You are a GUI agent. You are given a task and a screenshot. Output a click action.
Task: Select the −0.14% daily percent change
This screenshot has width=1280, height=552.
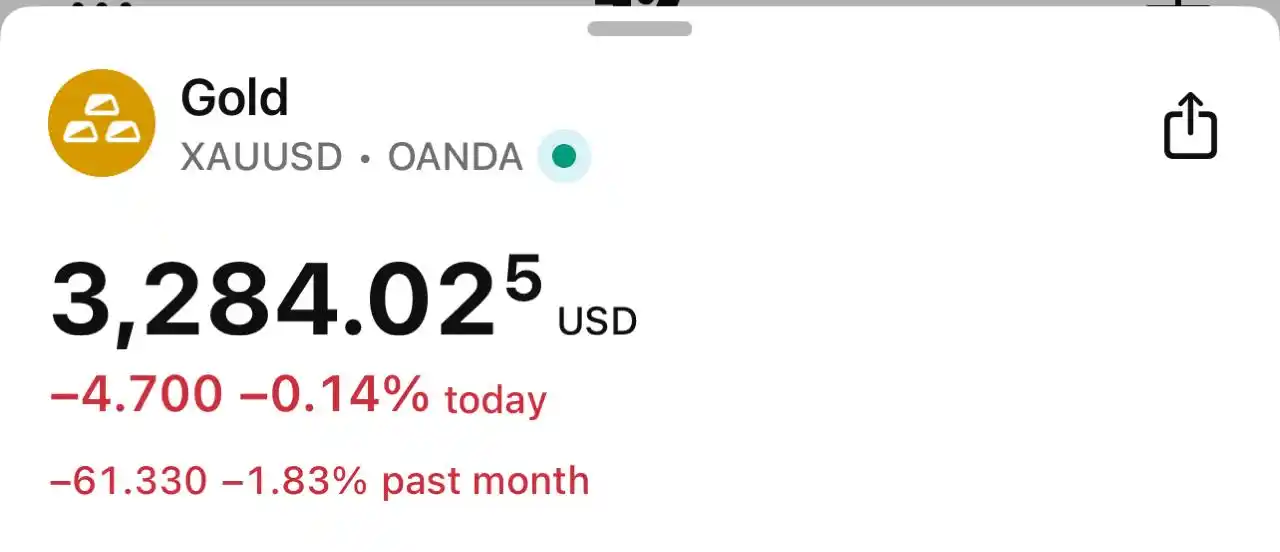[x=335, y=394]
